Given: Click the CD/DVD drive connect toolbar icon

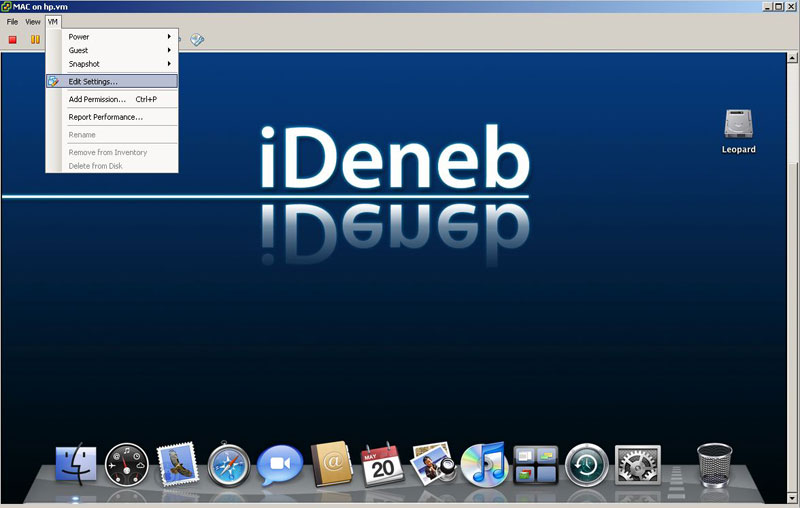Looking at the screenshot, I should 197,39.
